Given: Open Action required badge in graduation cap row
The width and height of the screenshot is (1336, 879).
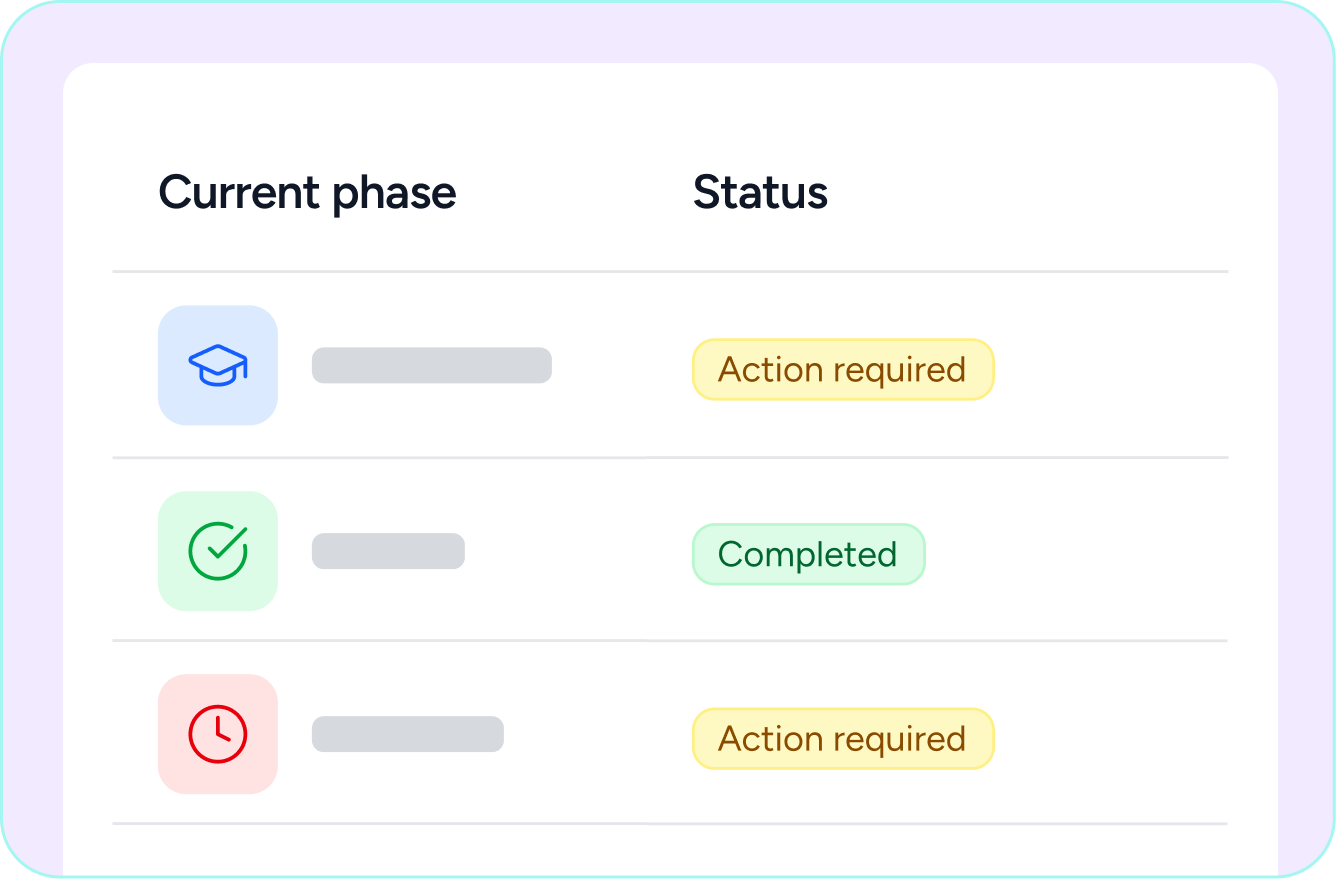Looking at the screenshot, I should click(x=843, y=370).
